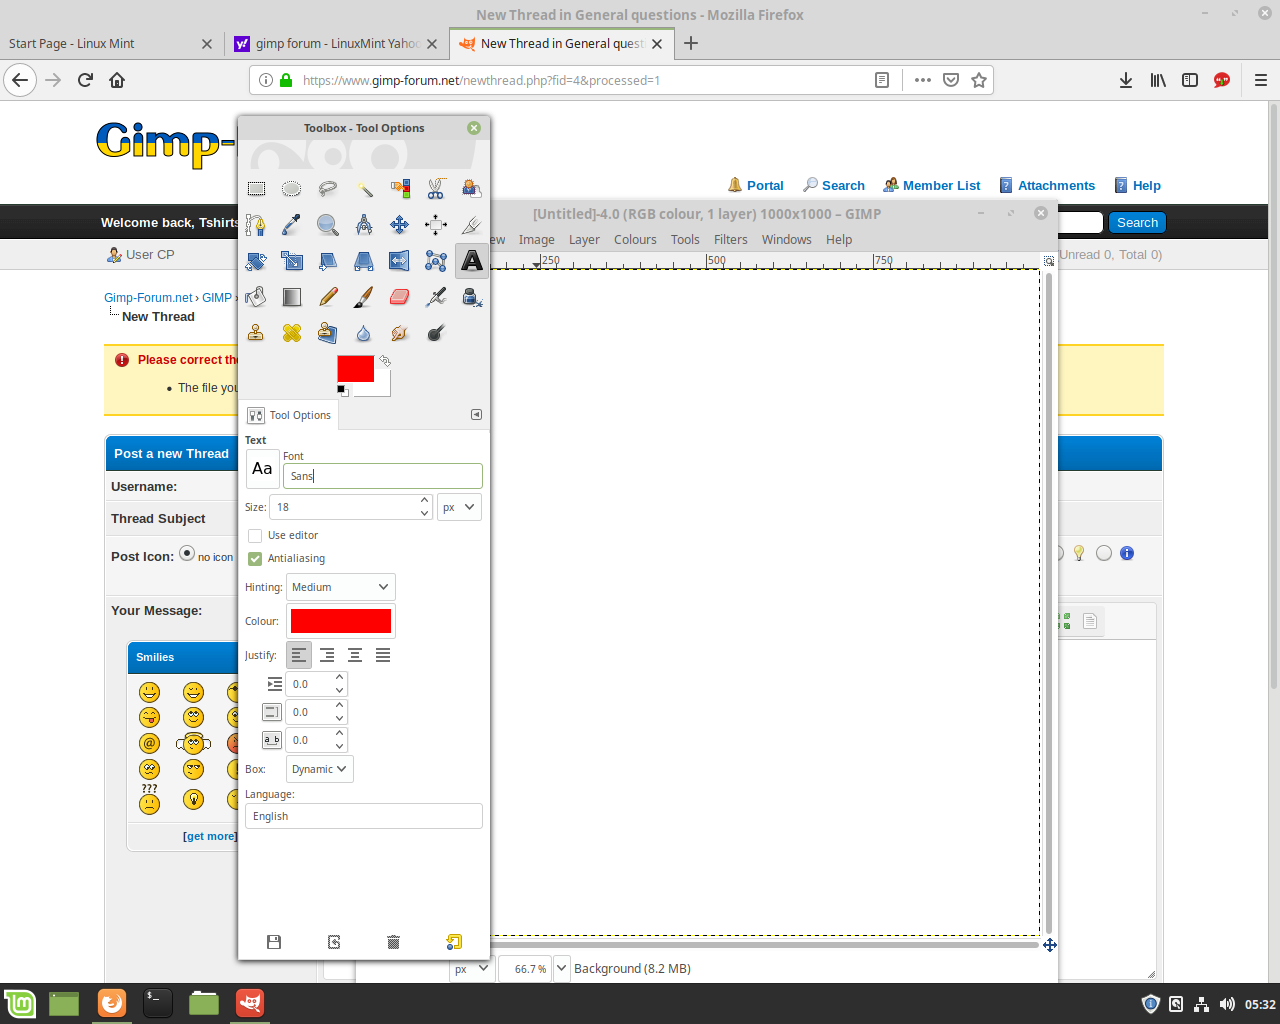Click the red text Colour swatch
This screenshot has width=1280, height=1024.
pos(341,621)
